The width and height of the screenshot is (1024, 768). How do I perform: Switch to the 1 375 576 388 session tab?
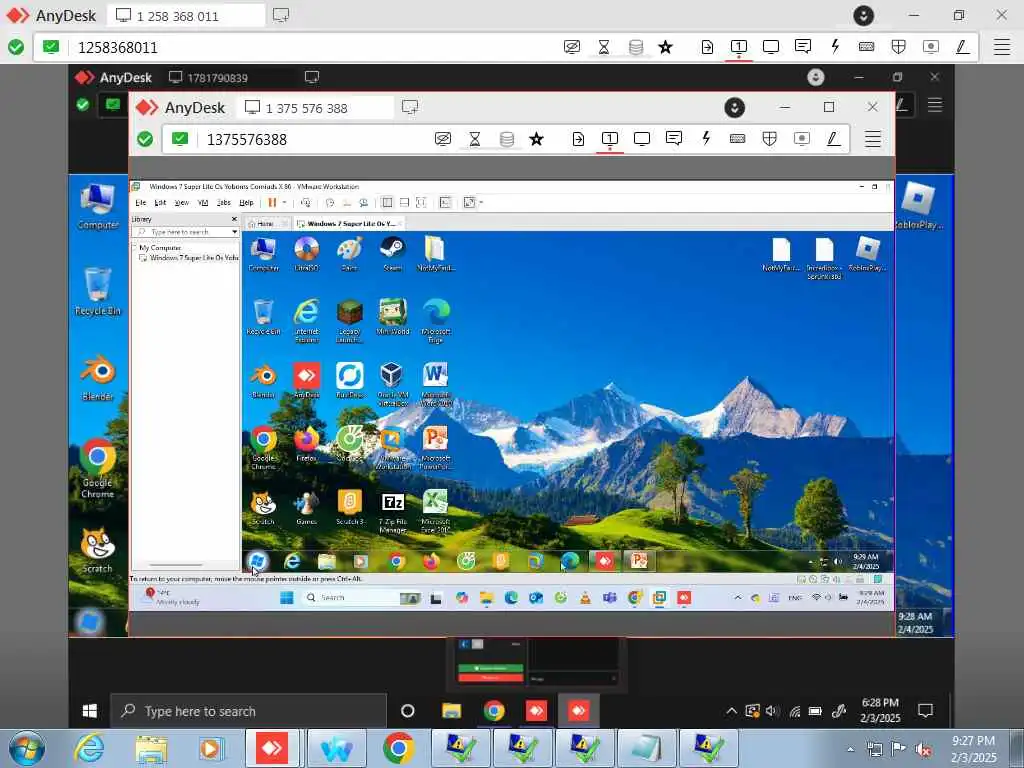315,108
